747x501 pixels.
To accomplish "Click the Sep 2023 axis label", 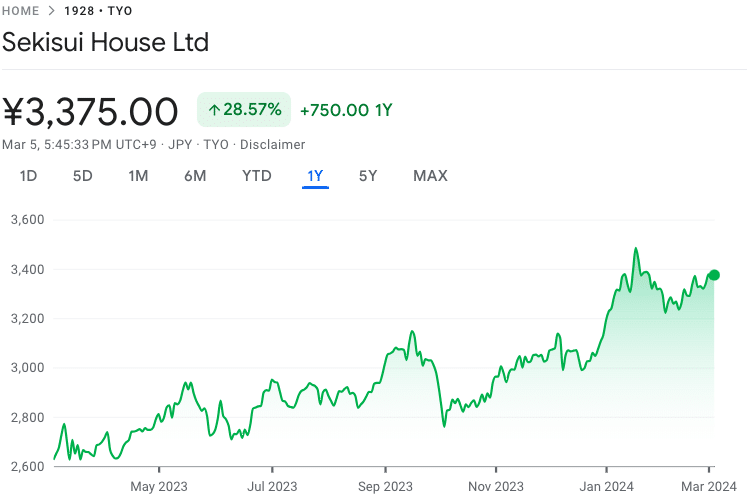I will (x=385, y=486).
